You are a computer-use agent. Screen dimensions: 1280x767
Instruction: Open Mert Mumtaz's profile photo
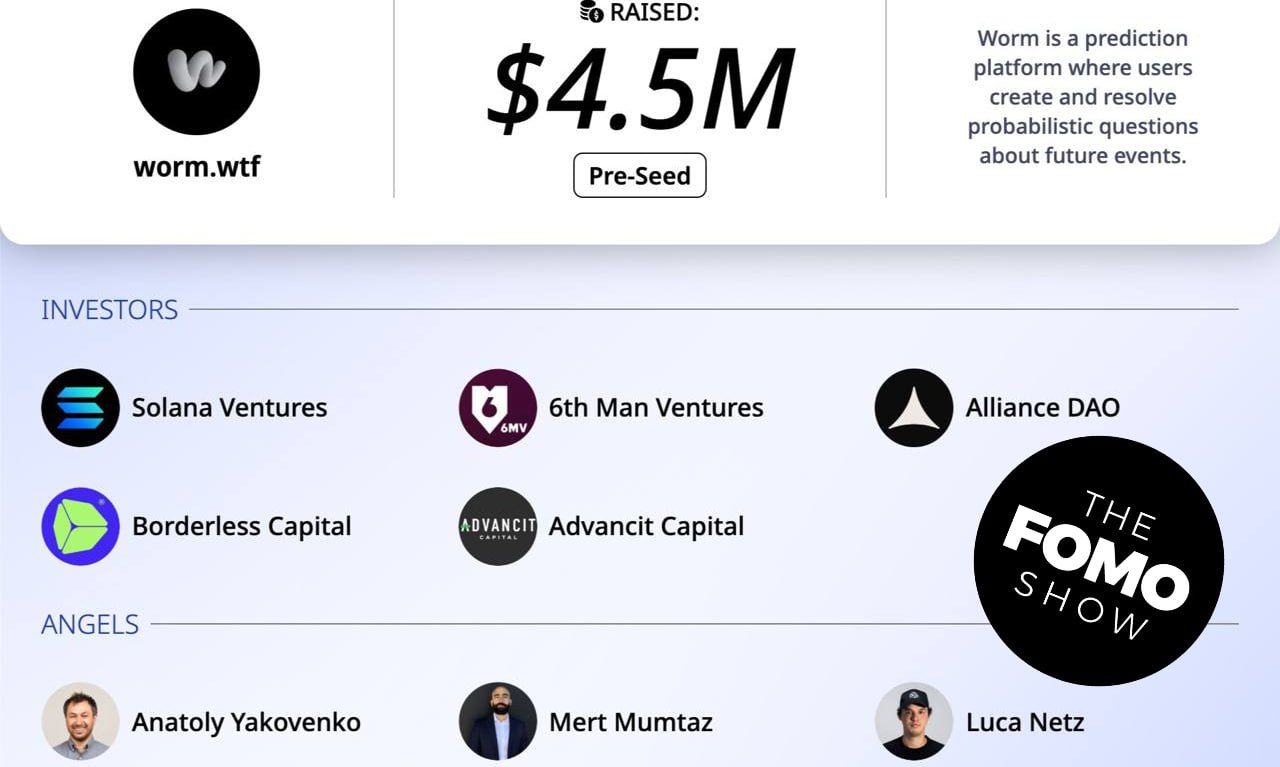(x=497, y=721)
